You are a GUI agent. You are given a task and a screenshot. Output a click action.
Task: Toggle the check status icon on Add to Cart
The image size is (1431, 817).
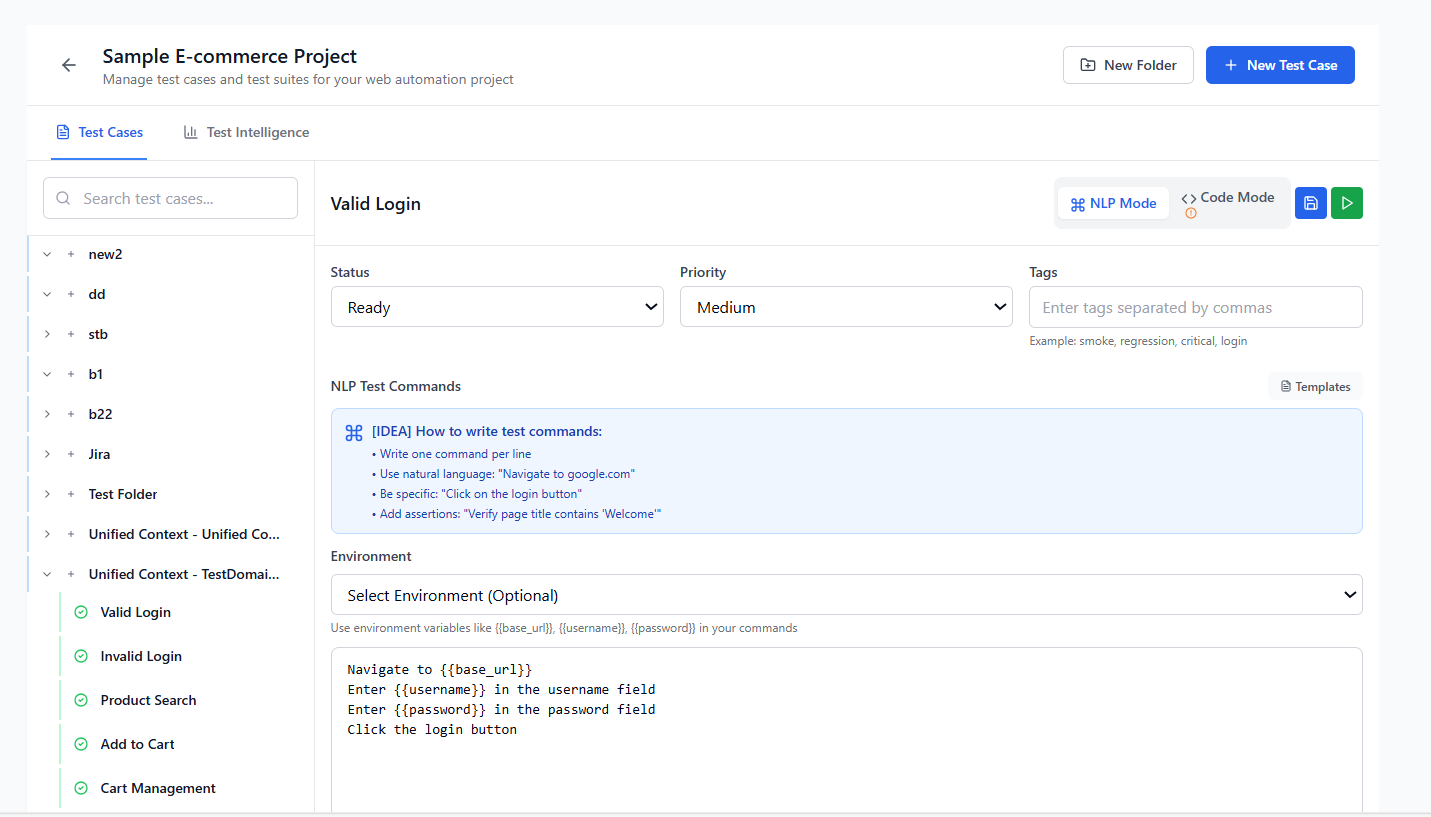(x=80, y=744)
